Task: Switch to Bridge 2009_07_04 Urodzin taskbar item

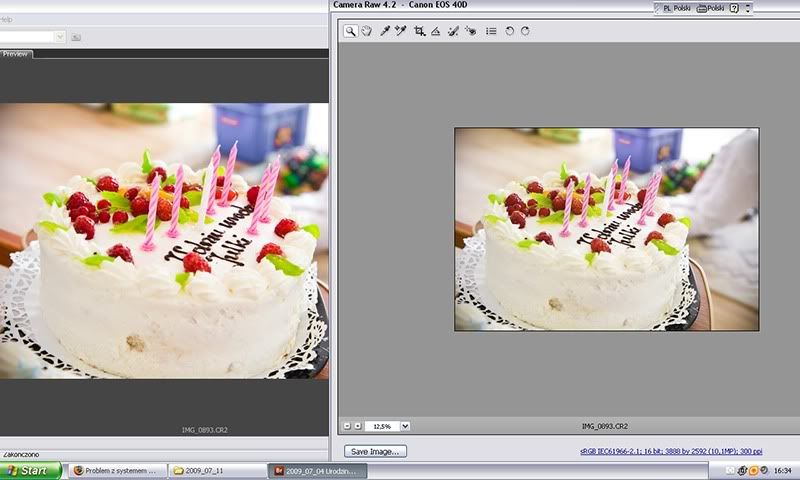Action: click(318, 470)
